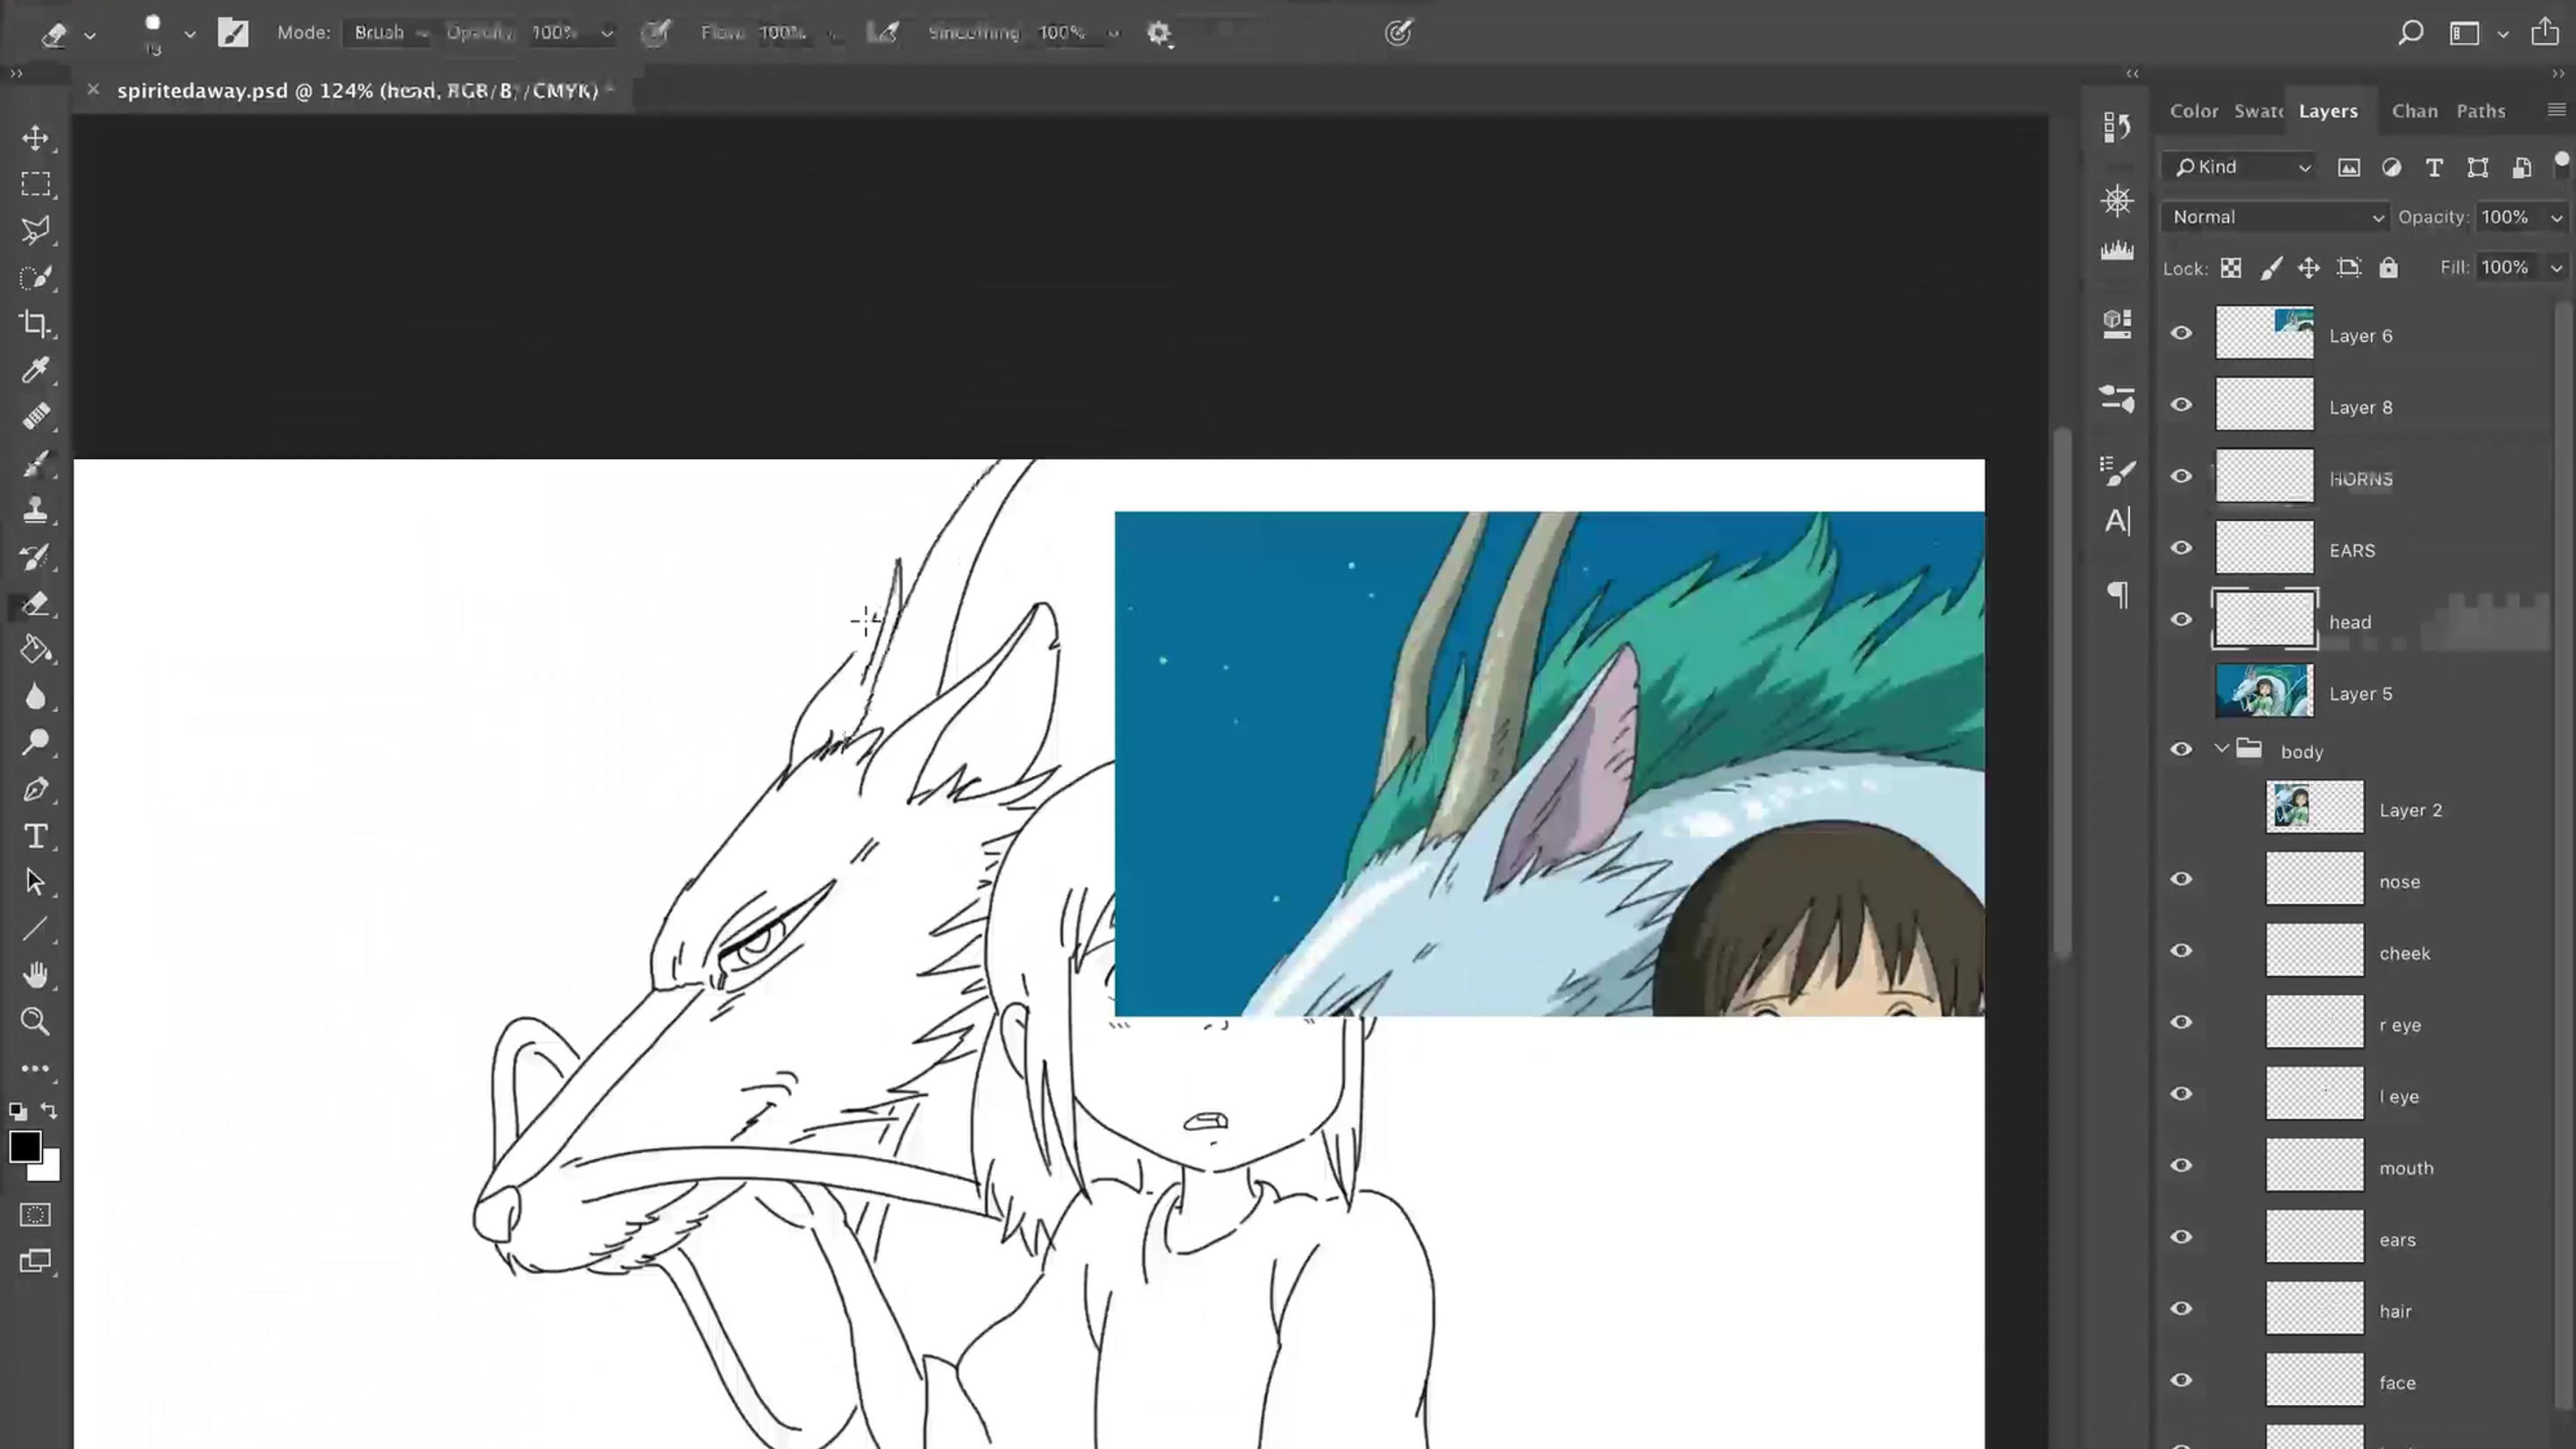This screenshot has width=2576, height=1449.
Task: Pick the Paint Bucket tool
Action: [36, 650]
